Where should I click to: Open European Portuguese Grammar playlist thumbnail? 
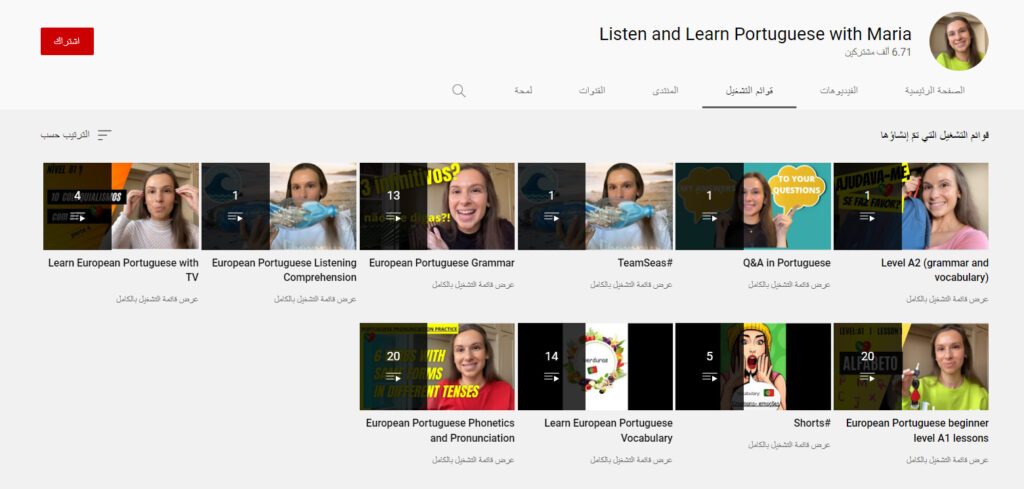(437, 206)
